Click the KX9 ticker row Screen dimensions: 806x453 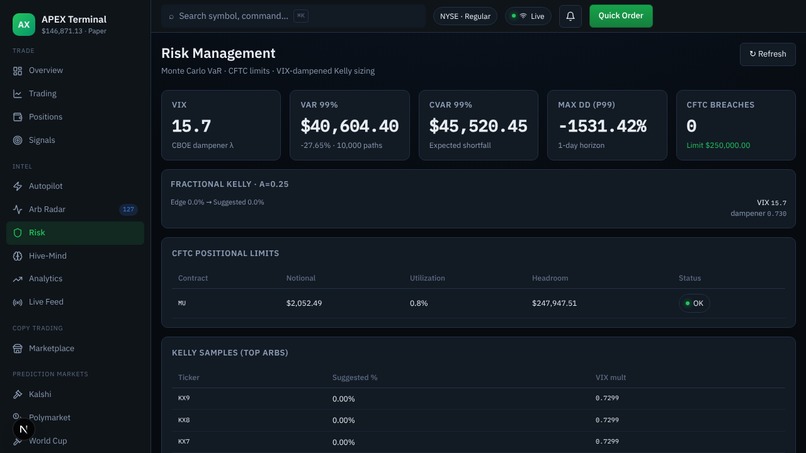click(x=478, y=398)
